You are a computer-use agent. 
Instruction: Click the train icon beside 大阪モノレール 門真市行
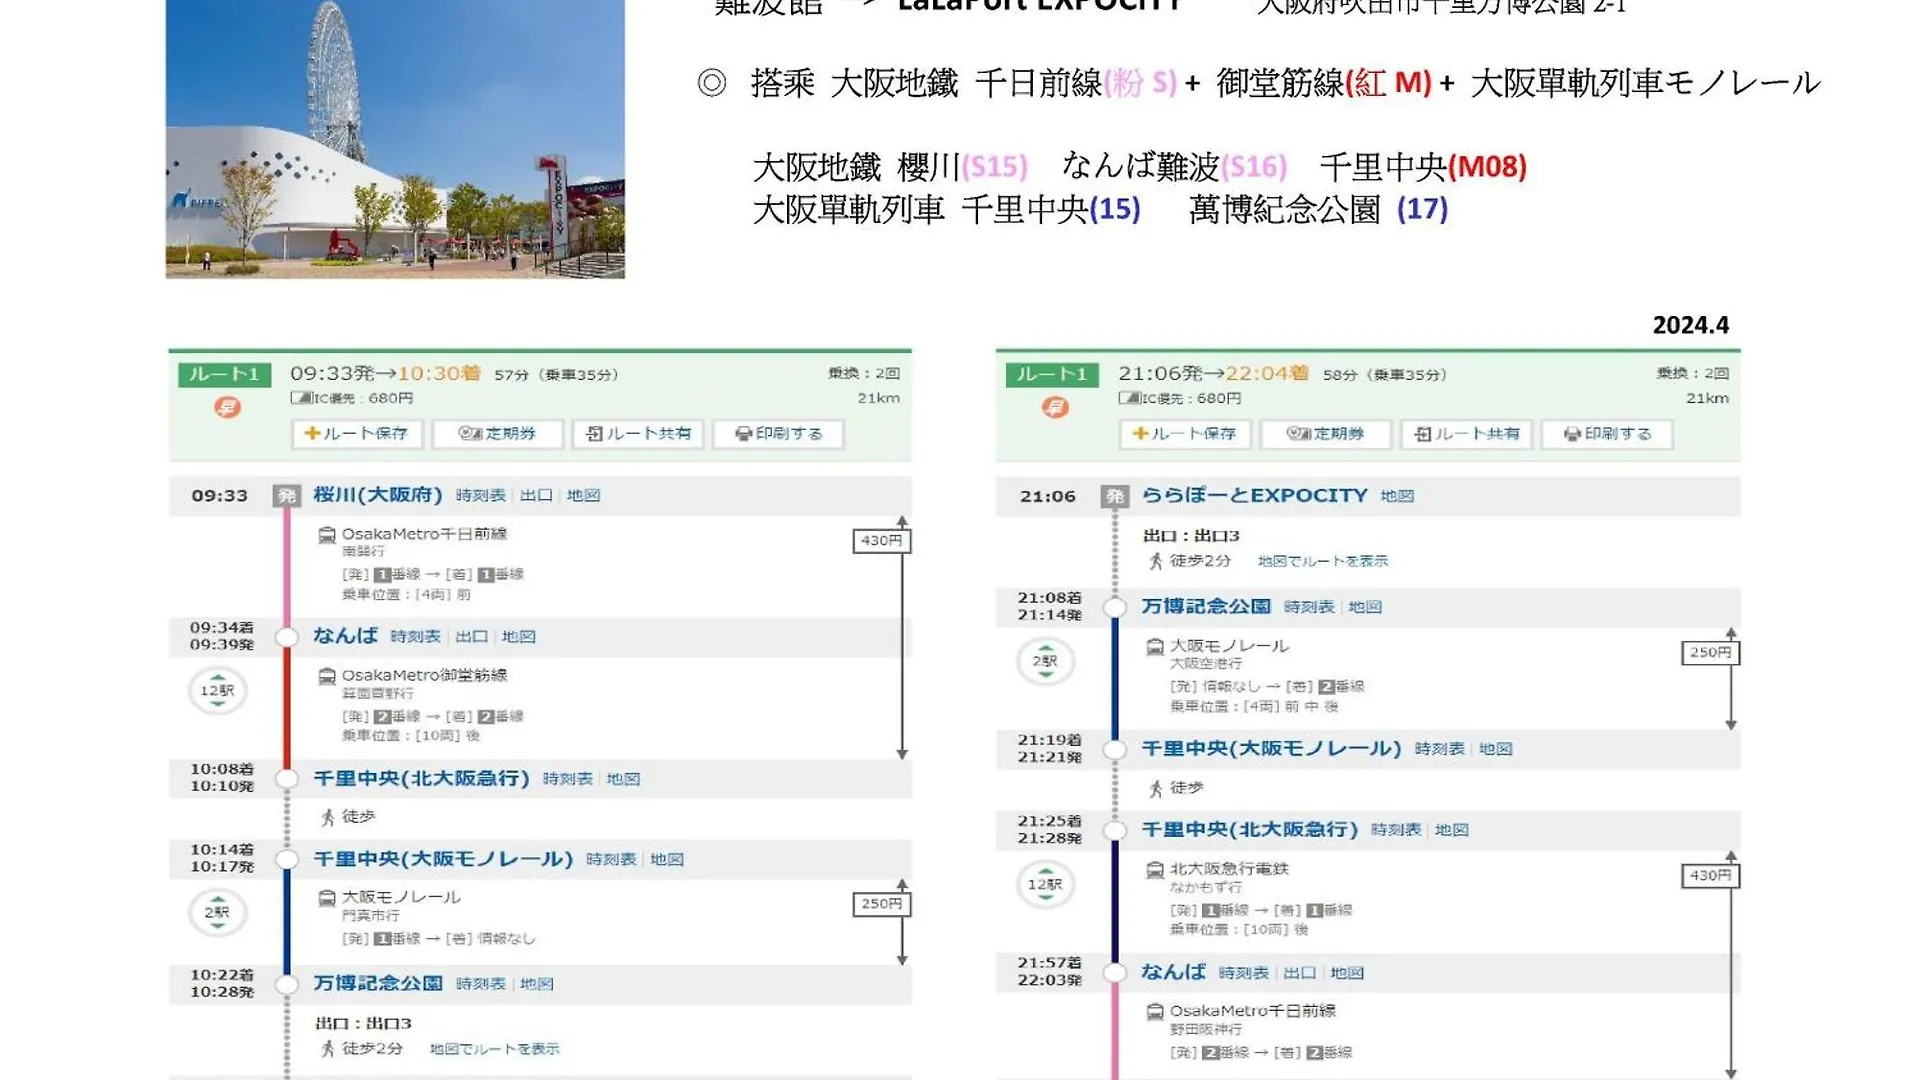pos(326,898)
